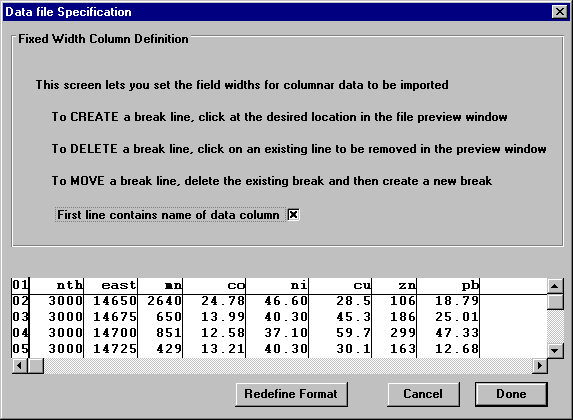The height and width of the screenshot is (420, 573).
Task: Click horizontal scroll right arrow
Action: coord(539,366)
